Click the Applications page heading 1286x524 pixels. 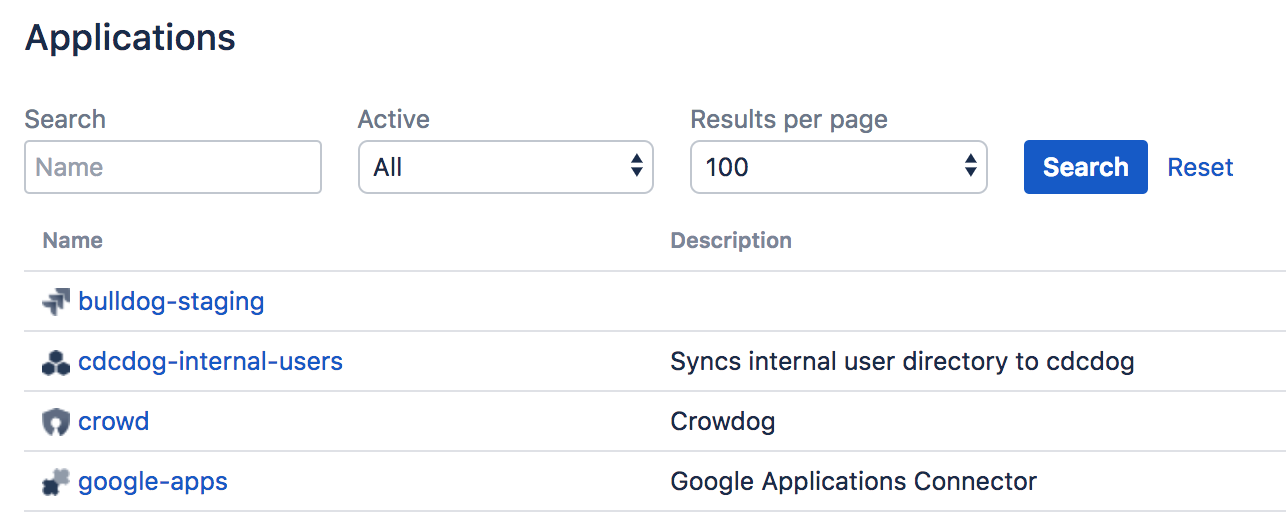[x=130, y=38]
